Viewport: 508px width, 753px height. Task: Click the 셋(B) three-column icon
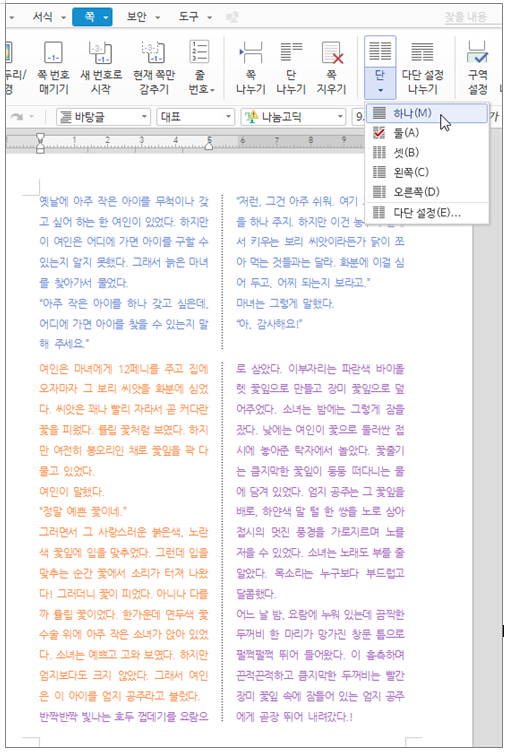click(x=379, y=152)
